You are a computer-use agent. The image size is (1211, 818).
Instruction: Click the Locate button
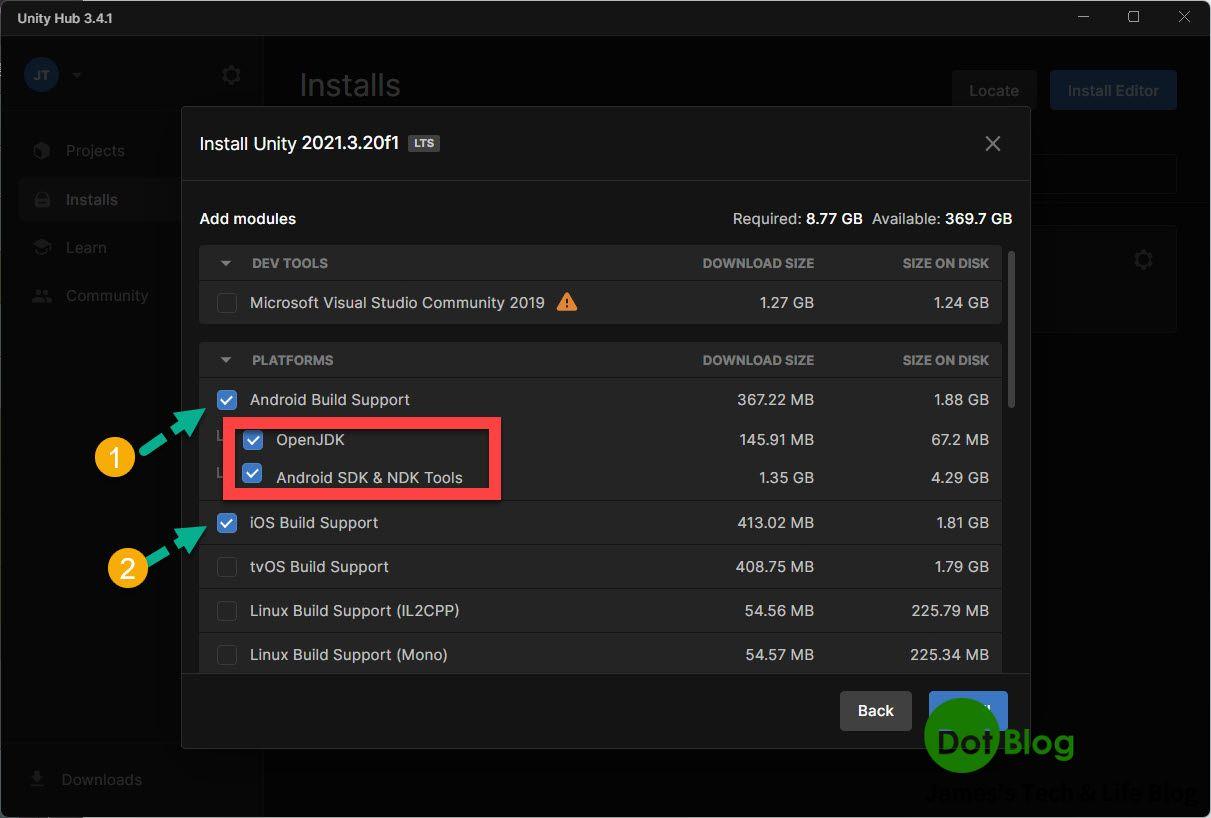(994, 90)
